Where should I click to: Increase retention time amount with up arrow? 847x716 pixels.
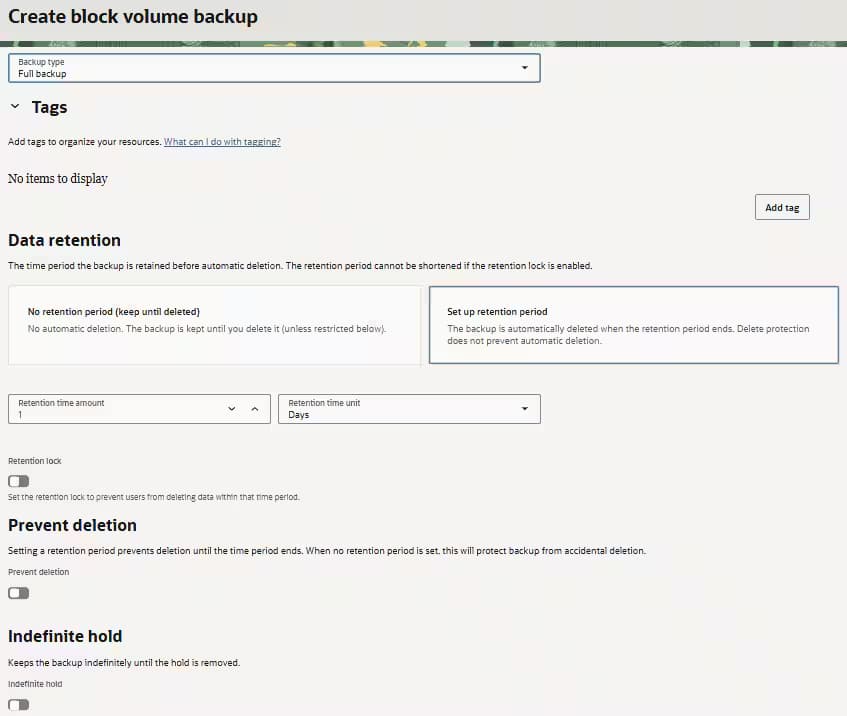pyautogui.click(x=255, y=409)
